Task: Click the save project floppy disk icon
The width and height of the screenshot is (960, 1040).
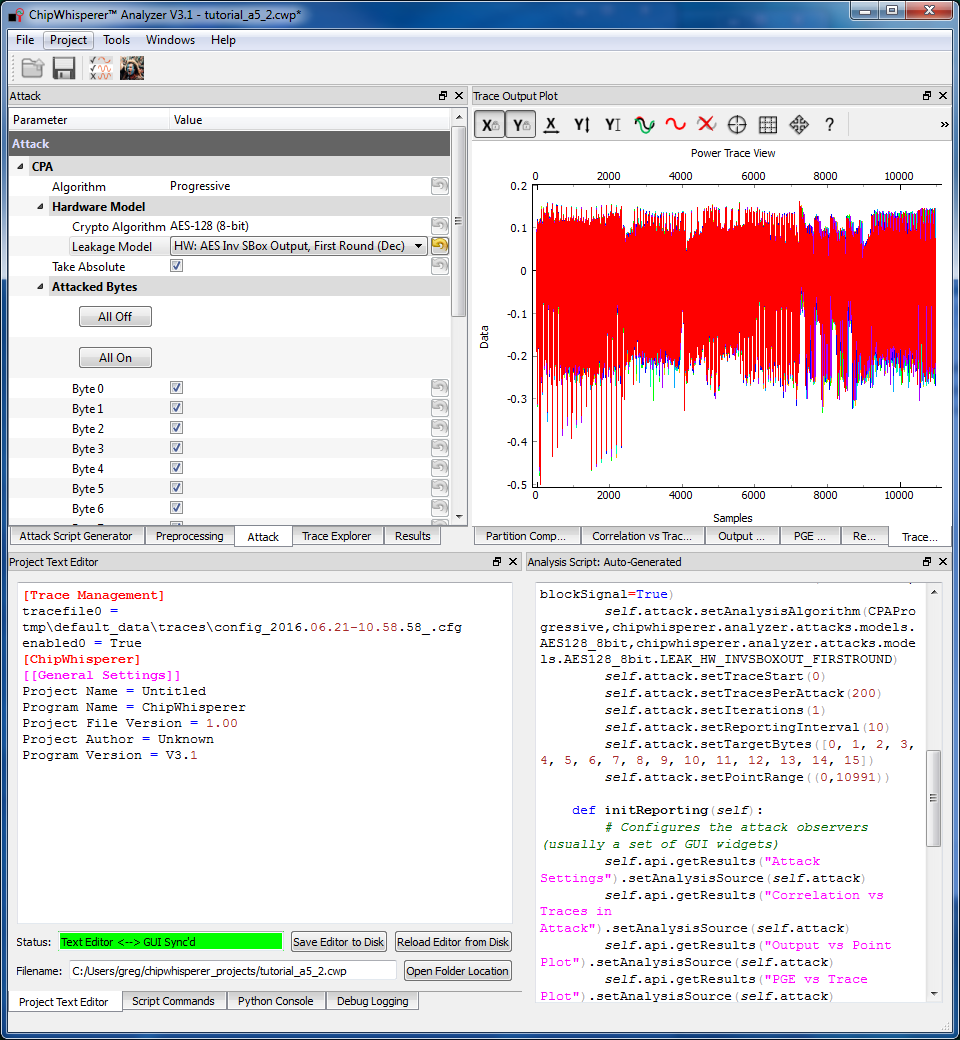Action: [64, 68]
